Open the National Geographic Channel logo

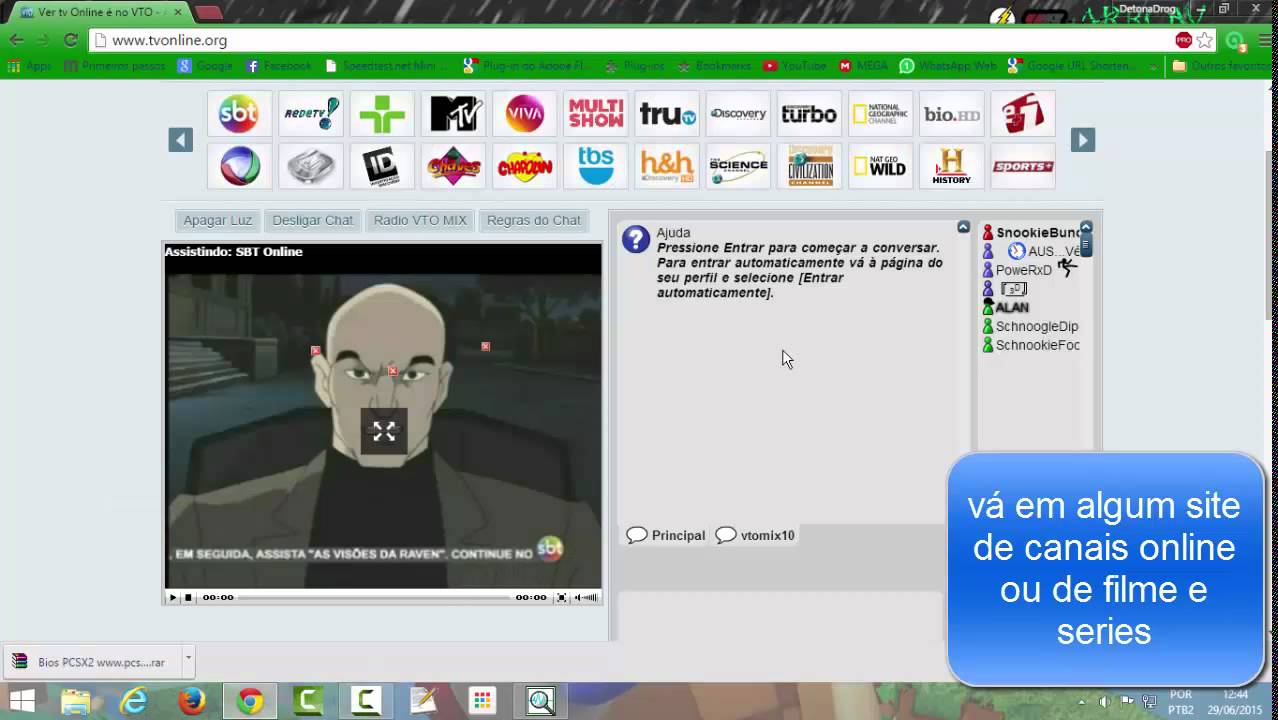click(x=880, y=114)
